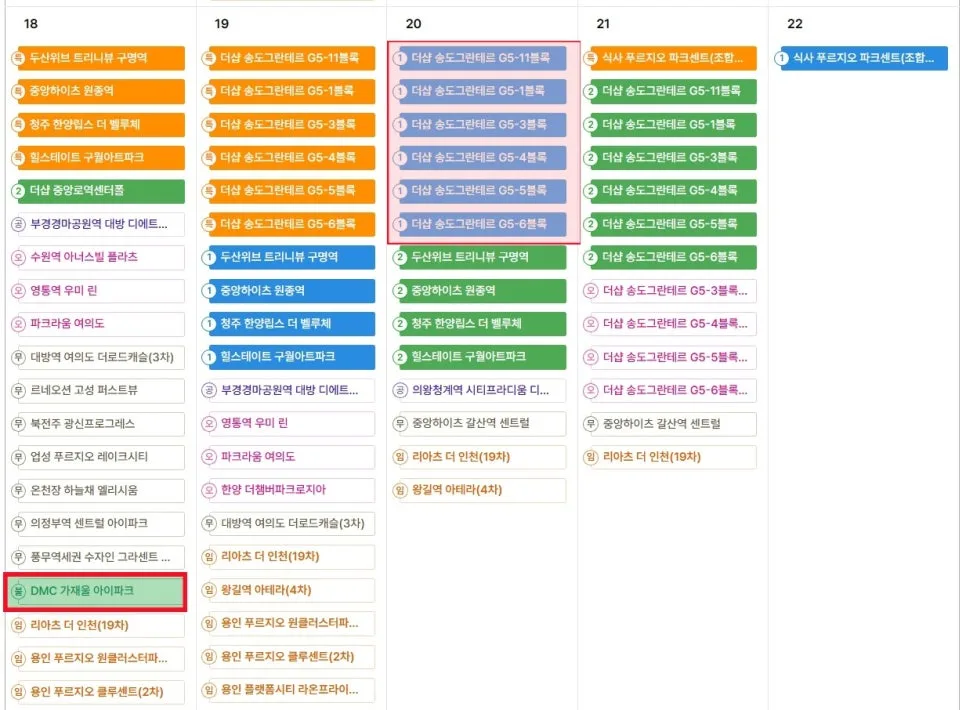
Task: Click 의왕청계역 시티프라디움 entry
Action: click(x=479, y=390)
